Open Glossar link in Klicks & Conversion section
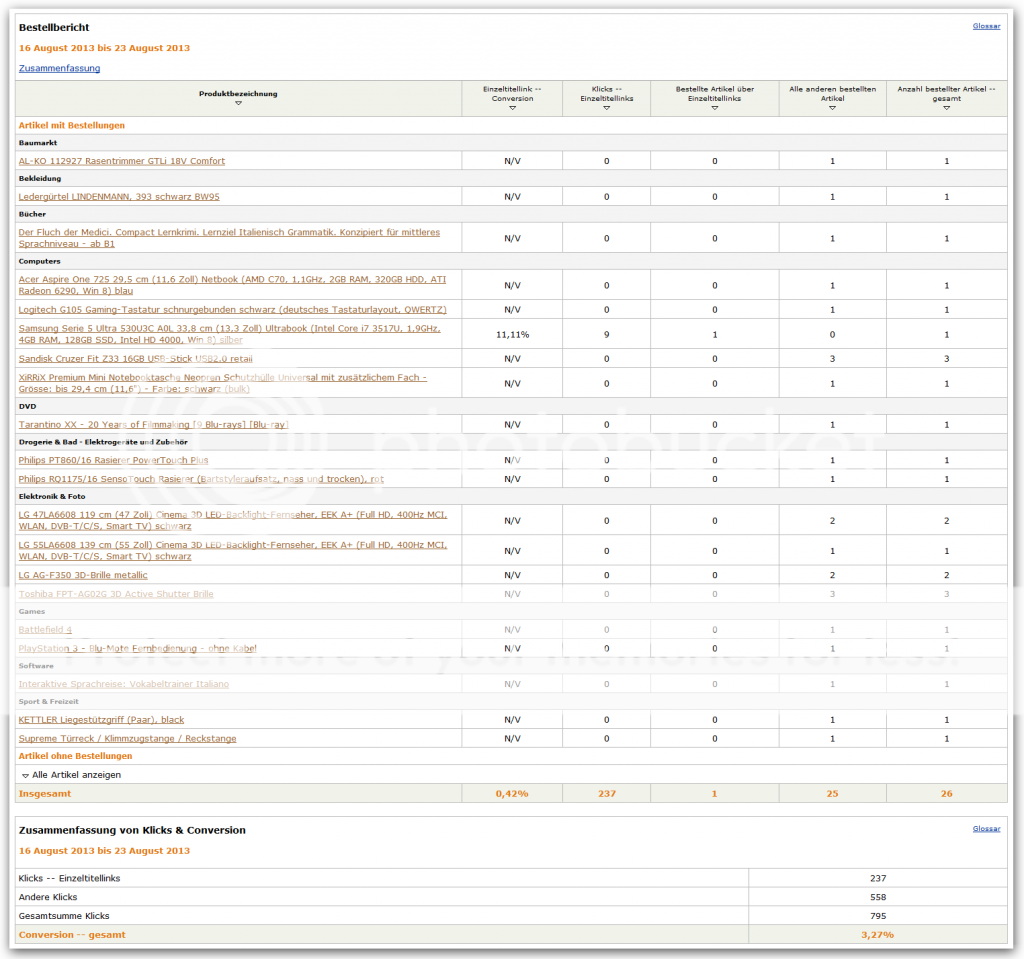Screen dimensions: 1024x959 coord(986,829)
